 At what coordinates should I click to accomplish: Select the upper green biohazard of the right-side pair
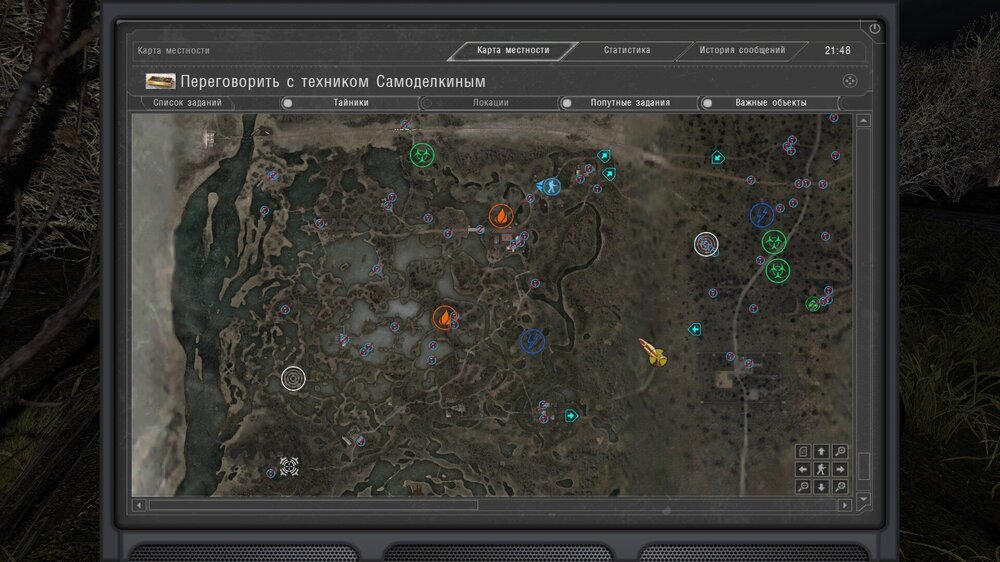(774, 242)
